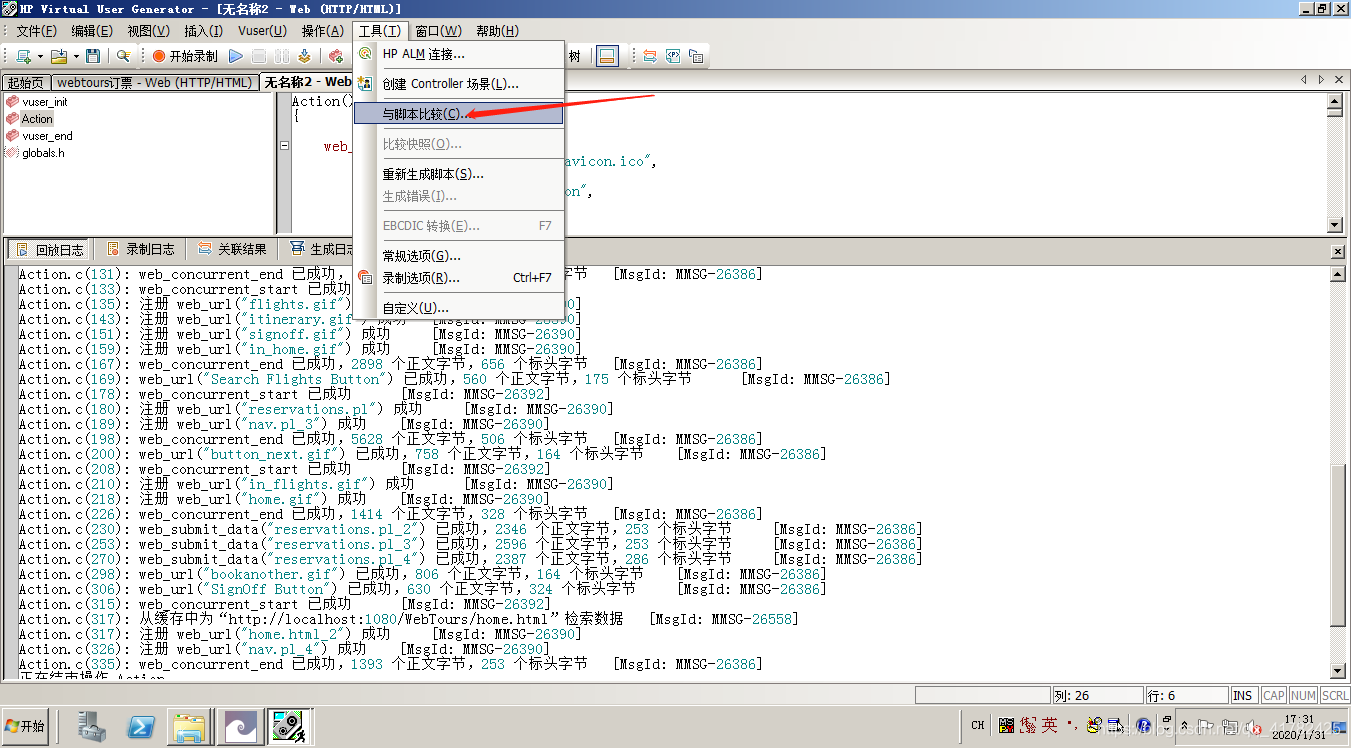Click the Stop square icon in the toolbar
This screenshot has height=748, width=1351.
pos(259,56)
